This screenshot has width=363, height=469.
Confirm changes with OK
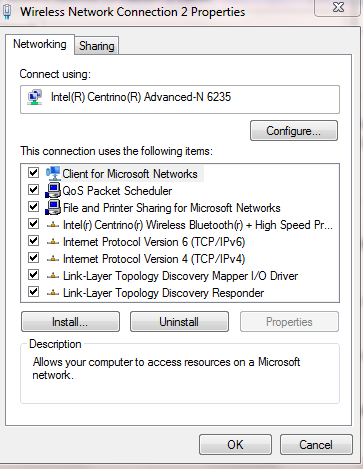pos(235,444)
